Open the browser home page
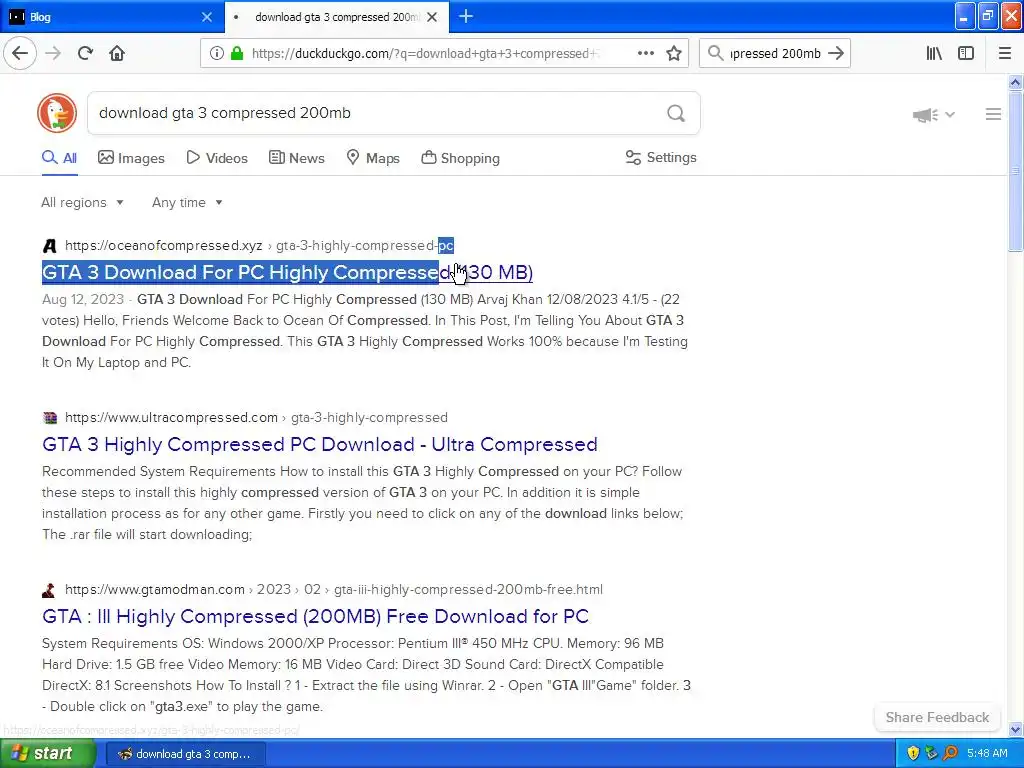1024x768 pixels. point(117,53)
